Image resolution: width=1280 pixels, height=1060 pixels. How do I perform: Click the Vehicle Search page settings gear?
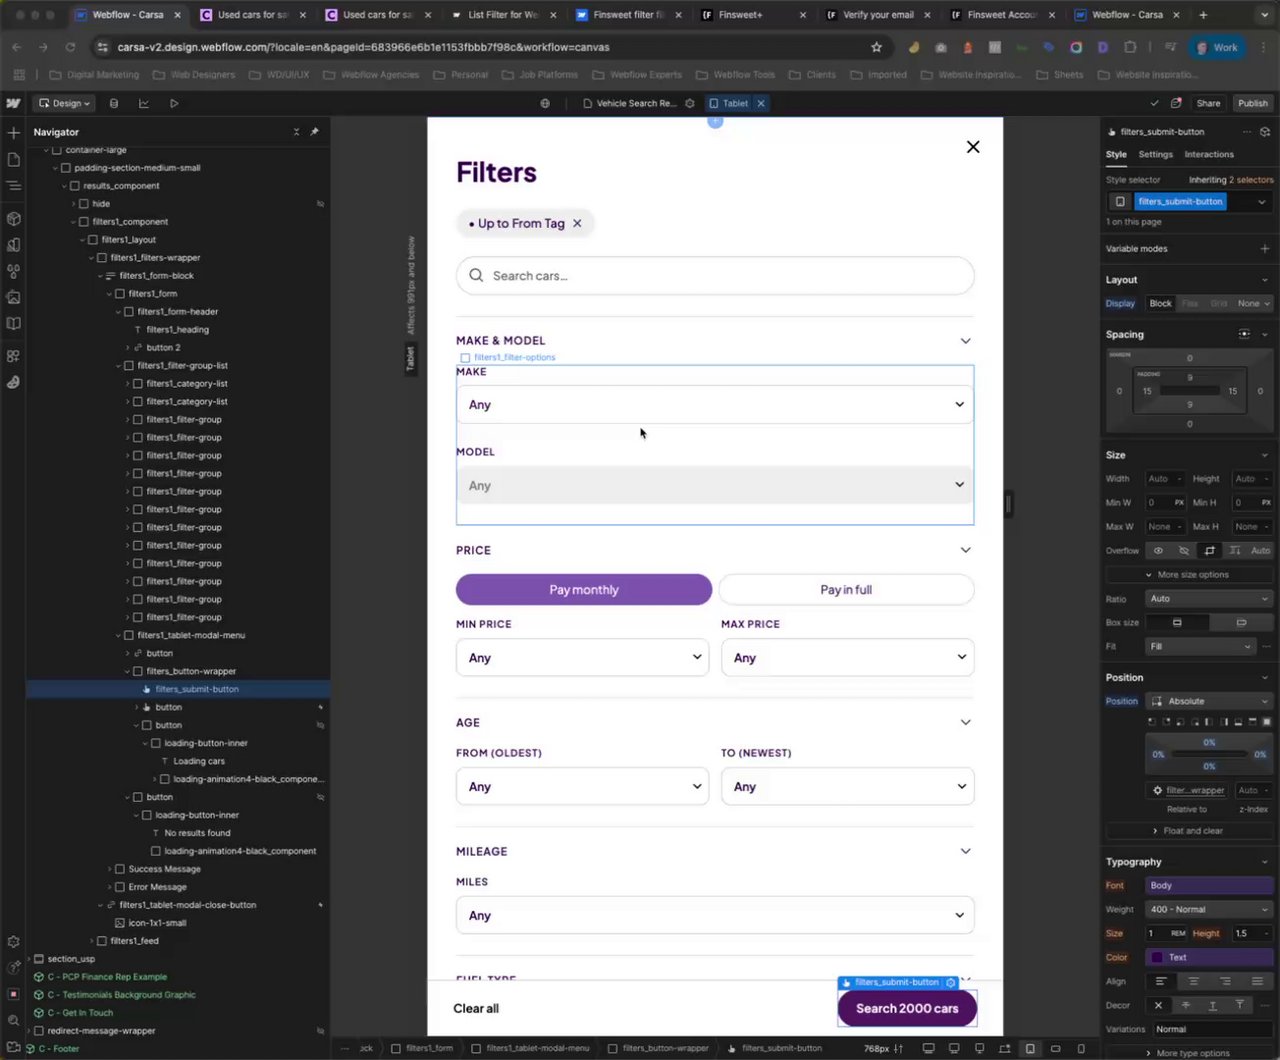[x=690, y=103]
